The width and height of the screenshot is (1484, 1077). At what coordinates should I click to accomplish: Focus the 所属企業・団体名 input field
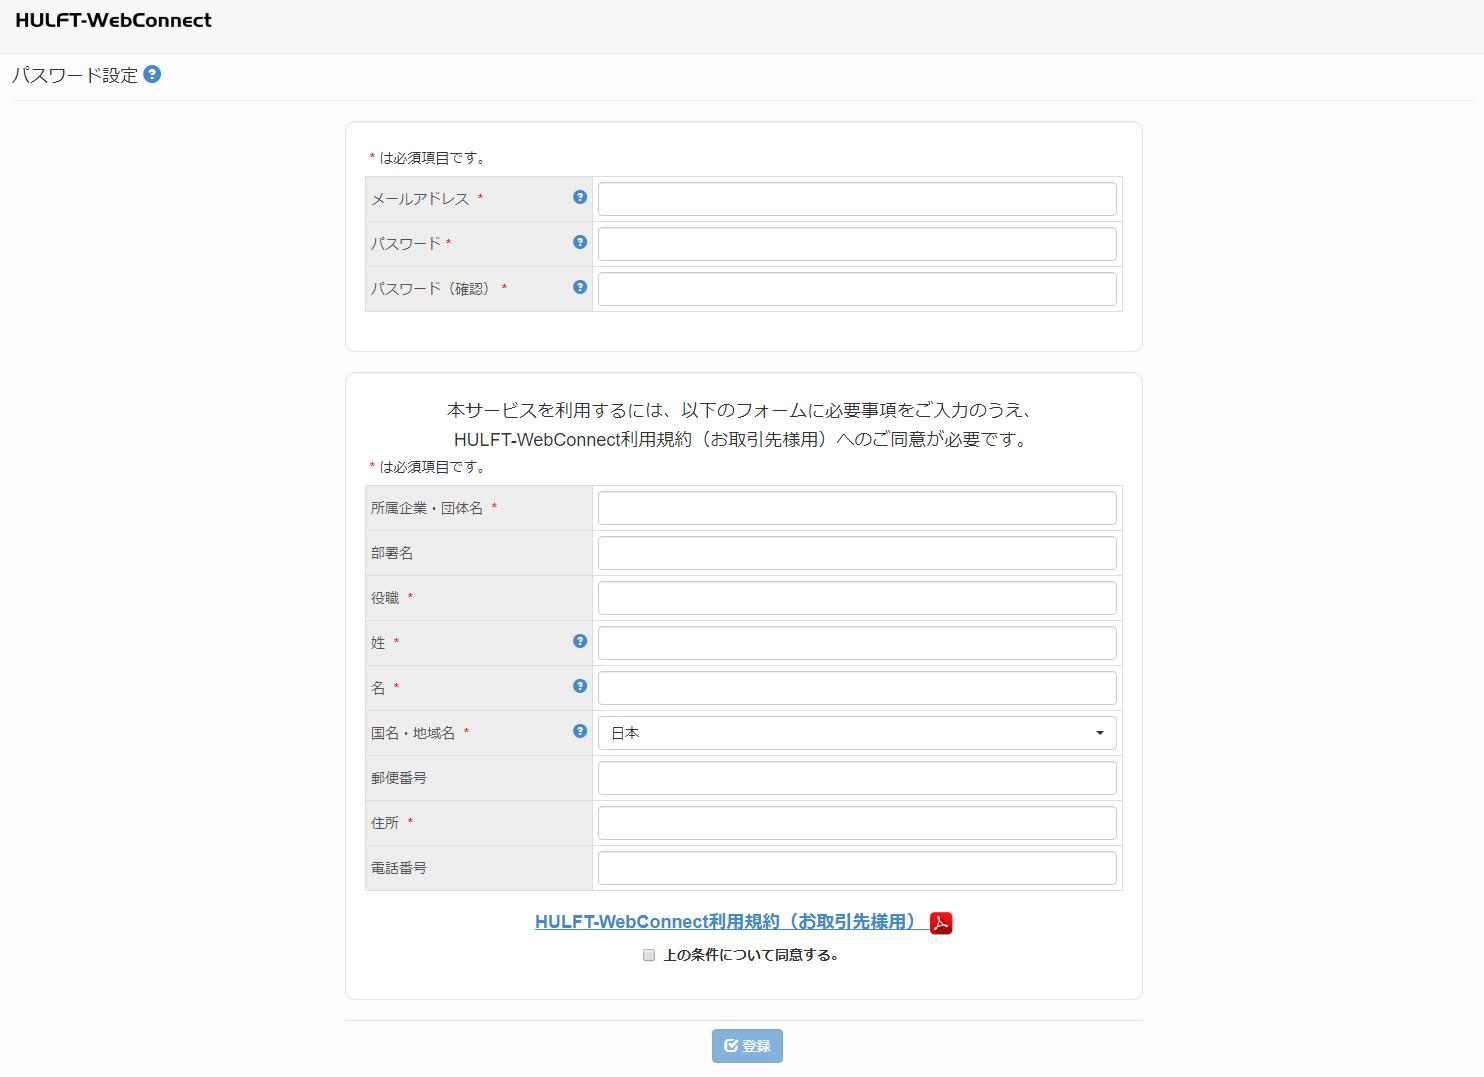[x=855, y=507]
